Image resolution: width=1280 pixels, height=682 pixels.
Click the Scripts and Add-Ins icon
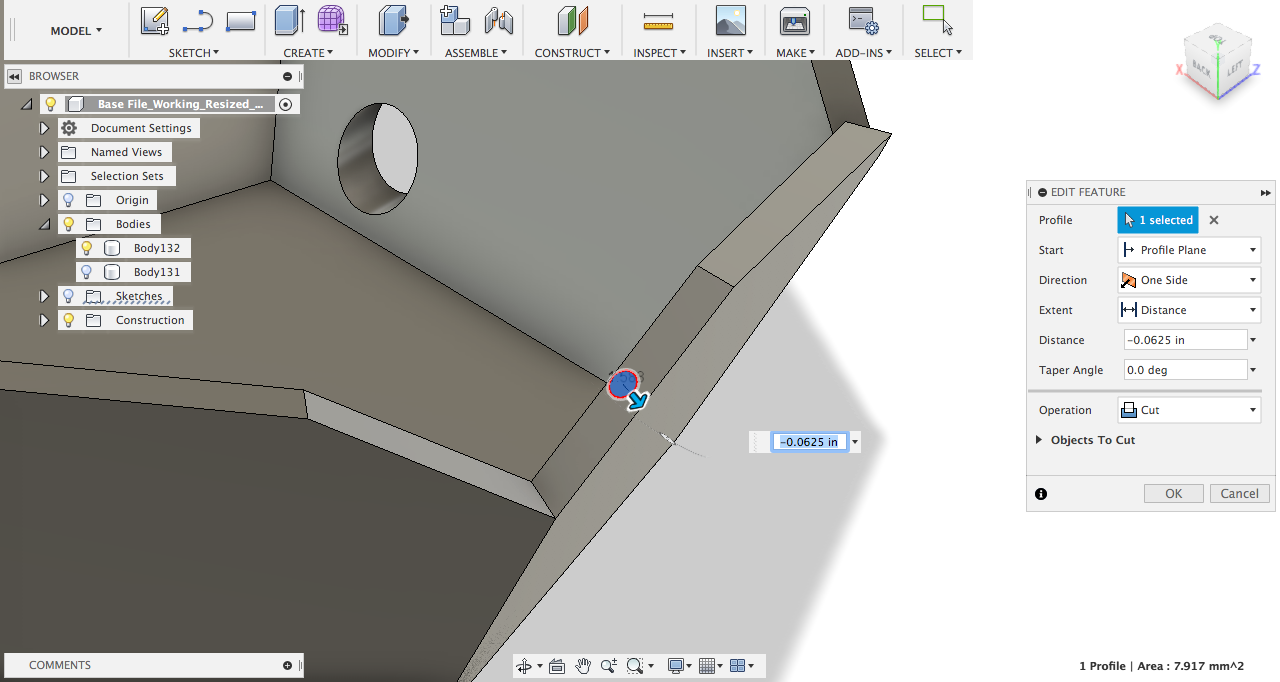(863, 20)
